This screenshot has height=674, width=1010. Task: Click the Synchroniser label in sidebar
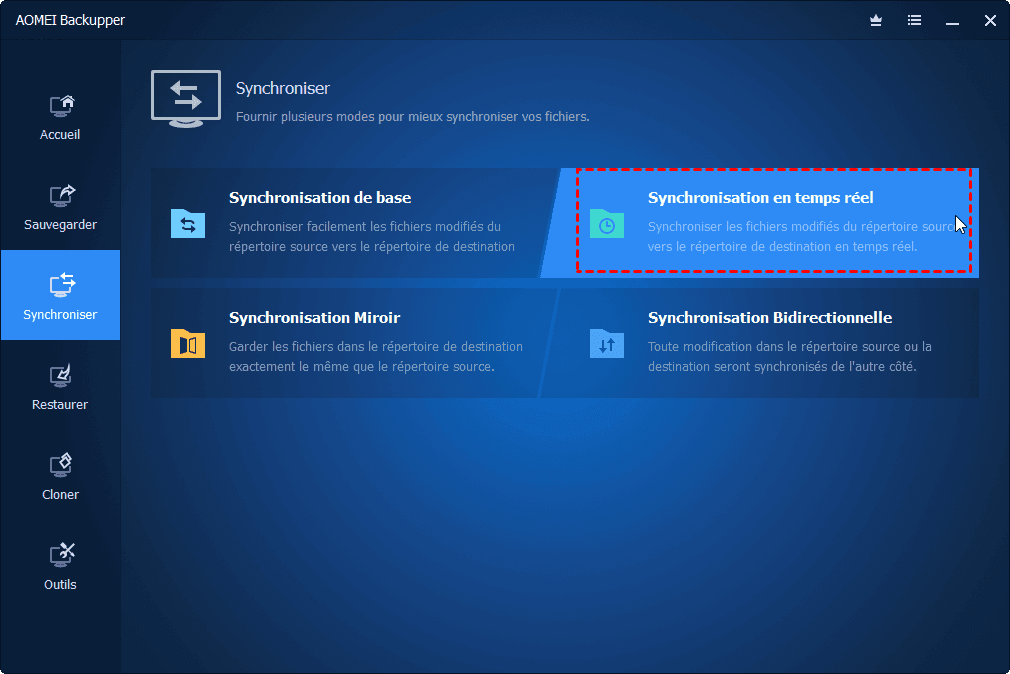click(x=60, y=315)
